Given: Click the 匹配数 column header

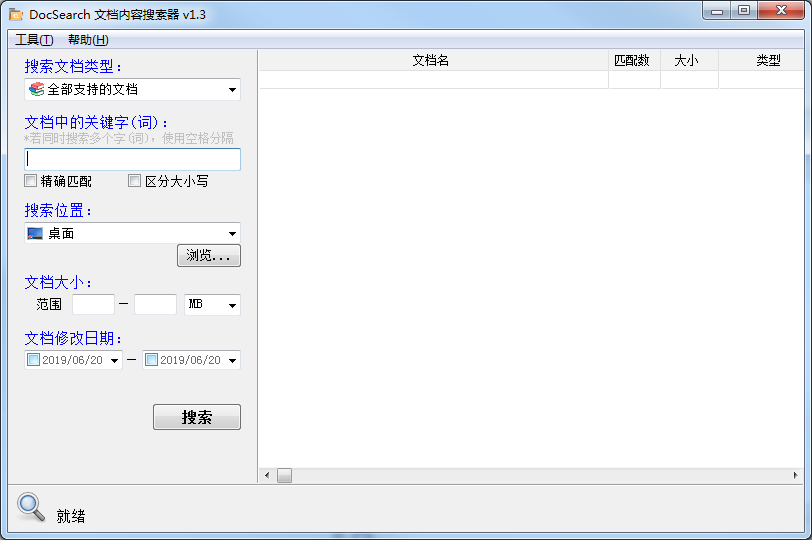Looking at the screenshot, I should [634, 61].
